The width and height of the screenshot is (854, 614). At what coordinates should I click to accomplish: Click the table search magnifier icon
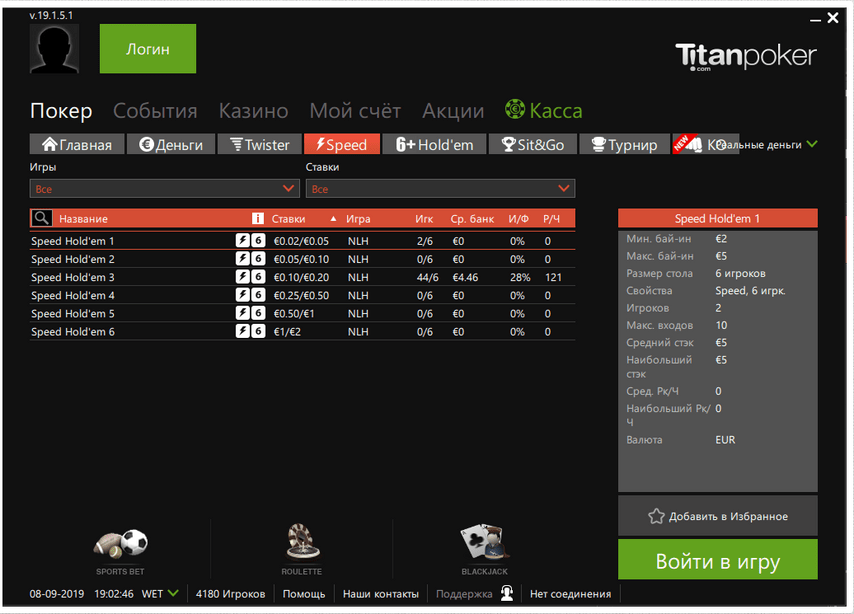pos(41,218)
